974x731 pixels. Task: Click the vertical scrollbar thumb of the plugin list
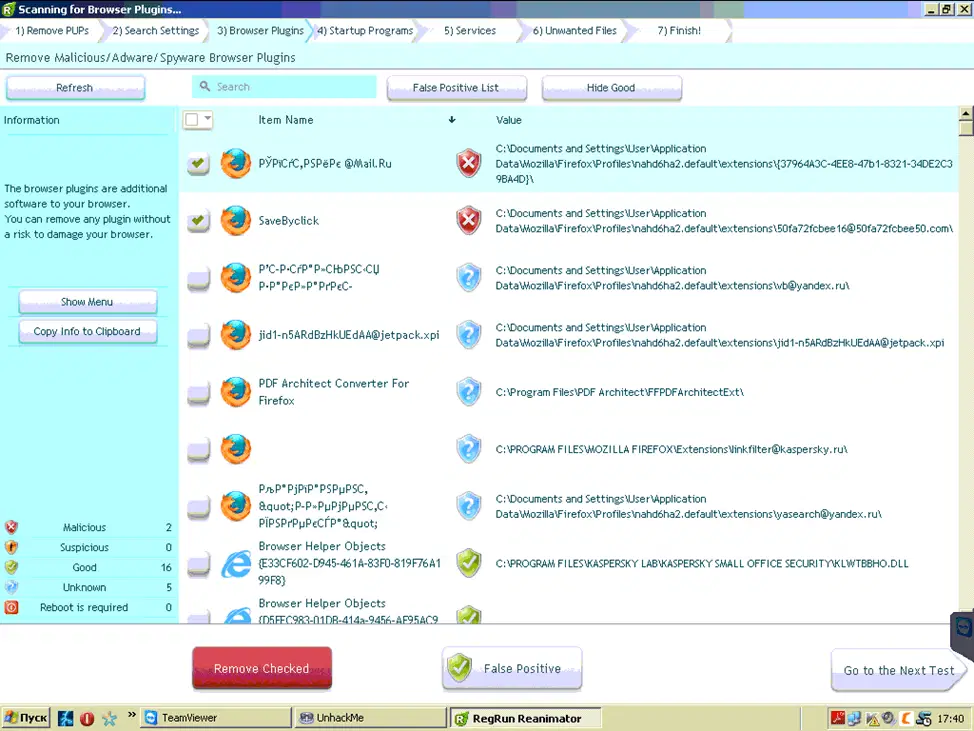click(966, 128)
